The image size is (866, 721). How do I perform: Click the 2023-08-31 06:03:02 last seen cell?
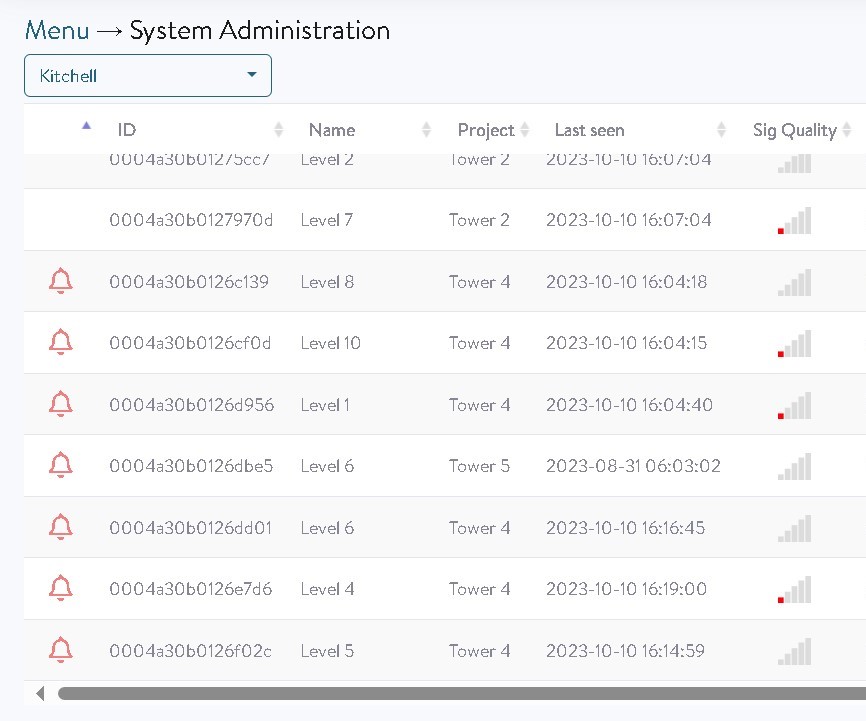click(633, 466)
